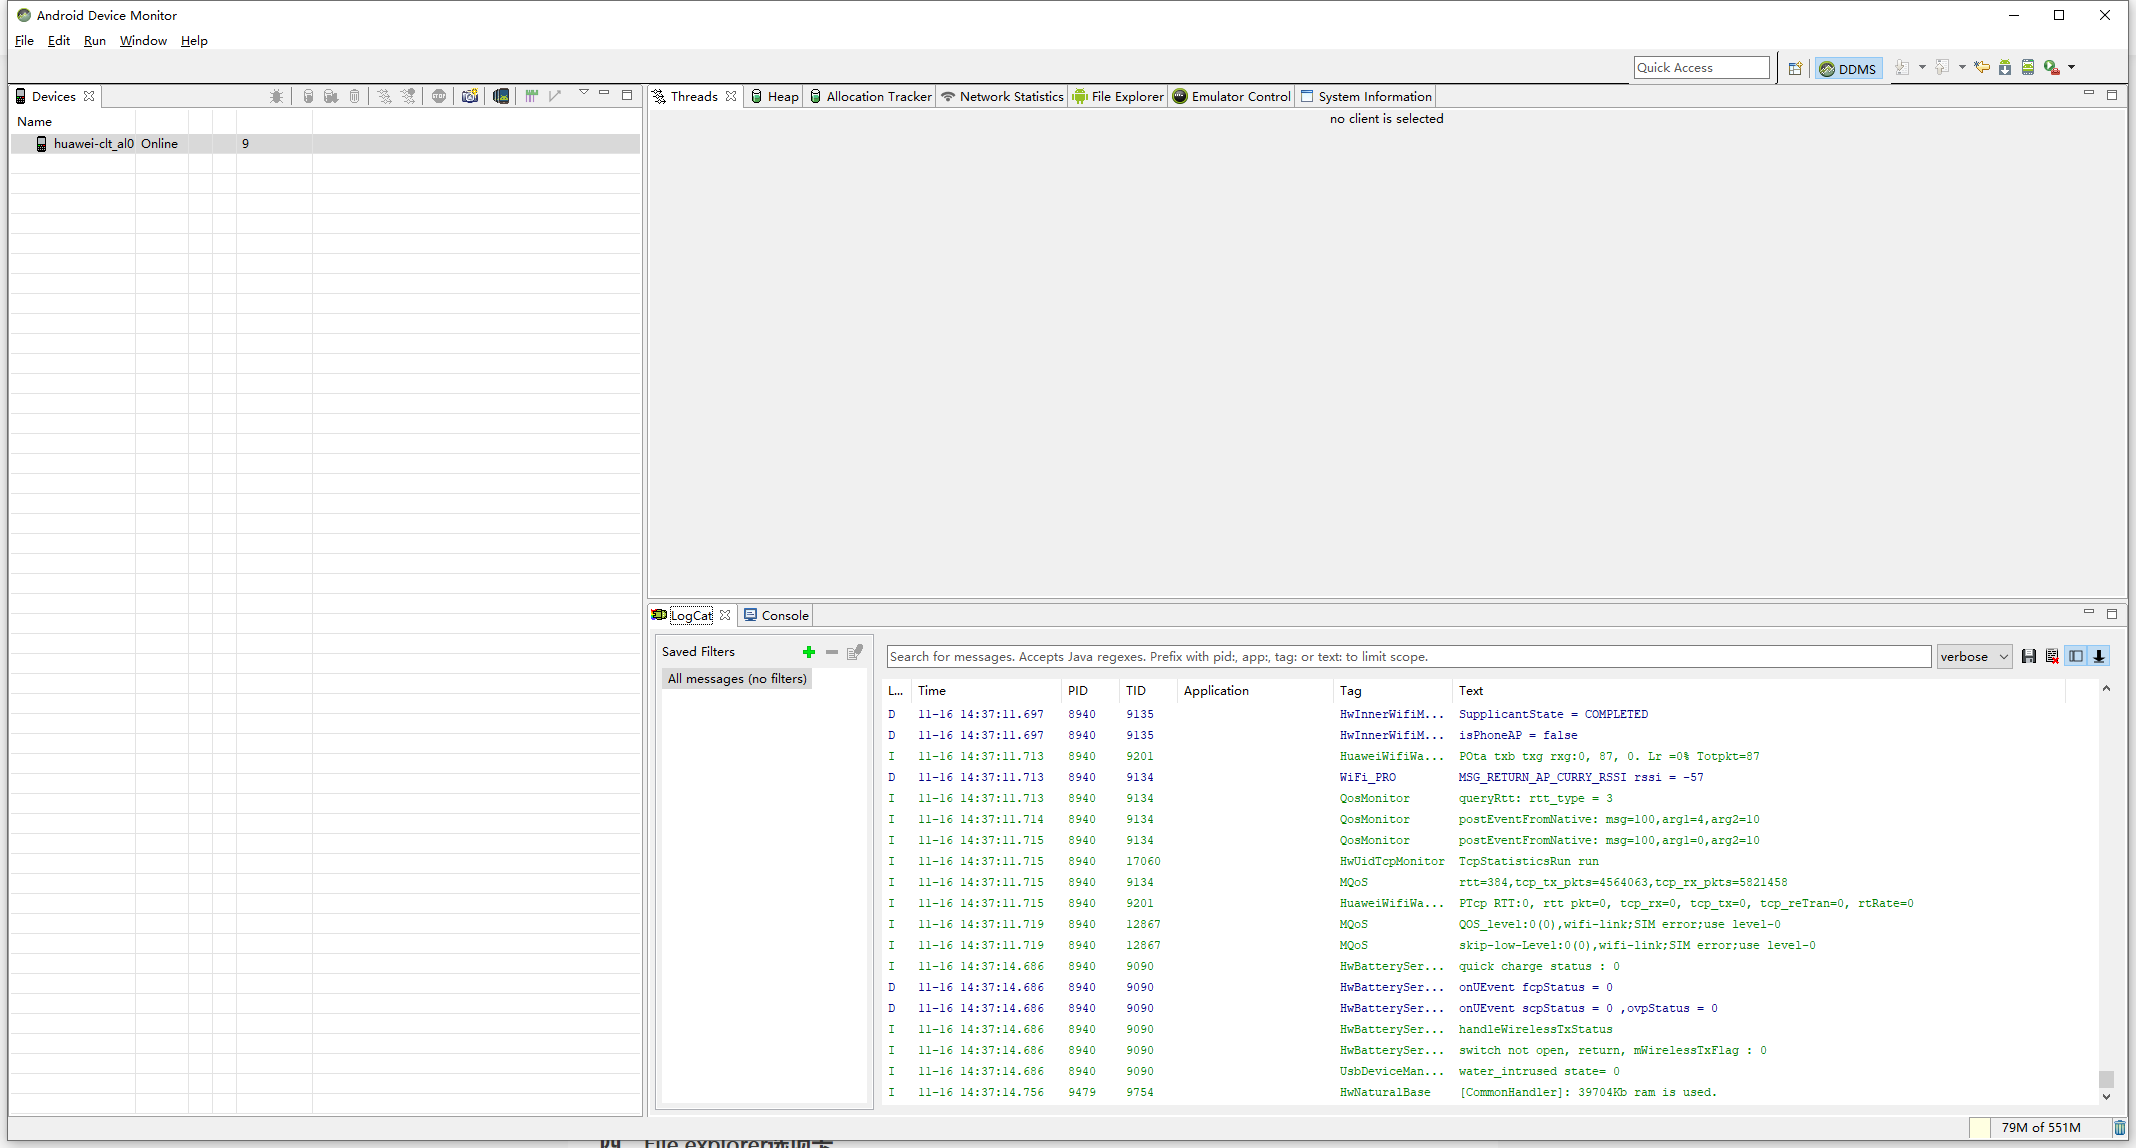Click the logcat message search field
Image resolution: width=2136 pixels, height=1148 pixels.
click(x=1408, y=657)
